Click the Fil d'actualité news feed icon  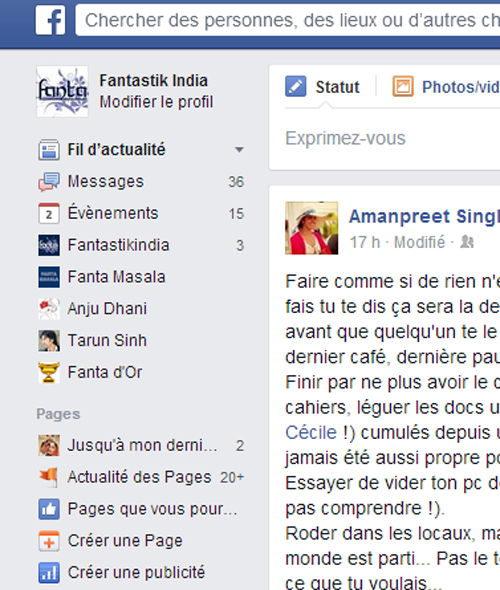coord(49,150)
